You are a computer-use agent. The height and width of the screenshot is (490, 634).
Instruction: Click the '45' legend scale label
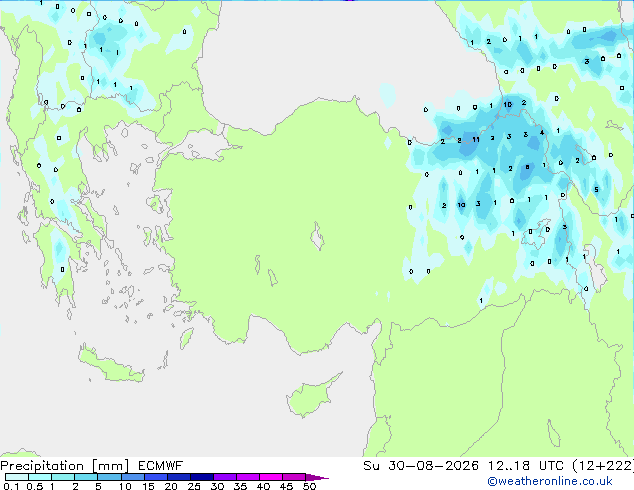pos(286,486)
